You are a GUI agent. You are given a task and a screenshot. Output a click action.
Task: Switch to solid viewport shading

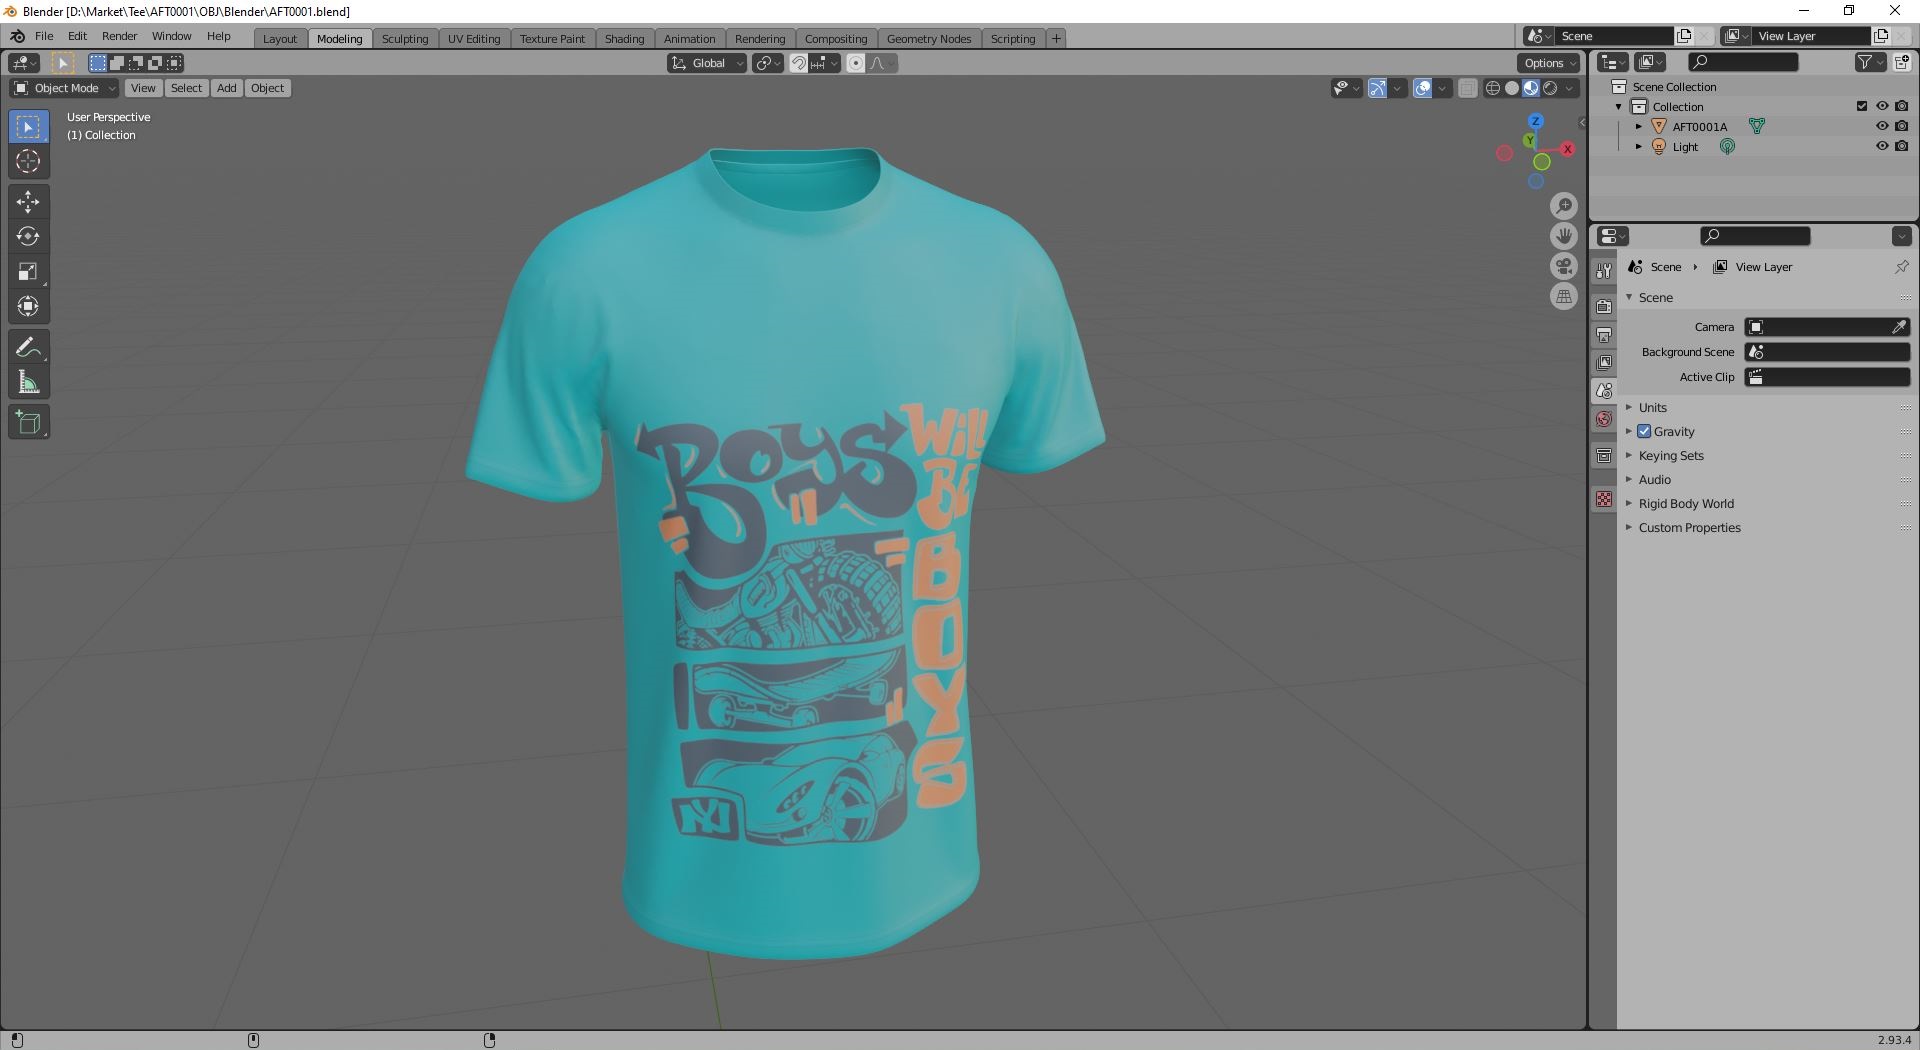[1512, 88]
